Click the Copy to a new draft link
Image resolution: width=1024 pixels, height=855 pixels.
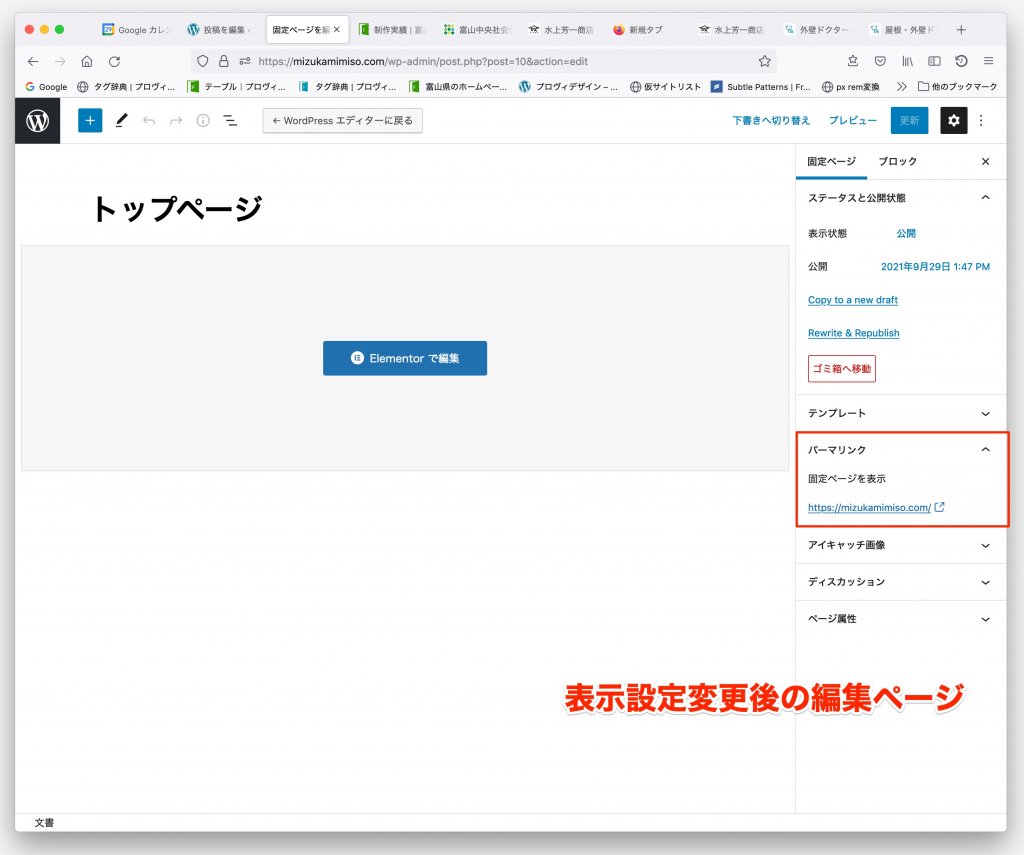click(x=852, y=300)
